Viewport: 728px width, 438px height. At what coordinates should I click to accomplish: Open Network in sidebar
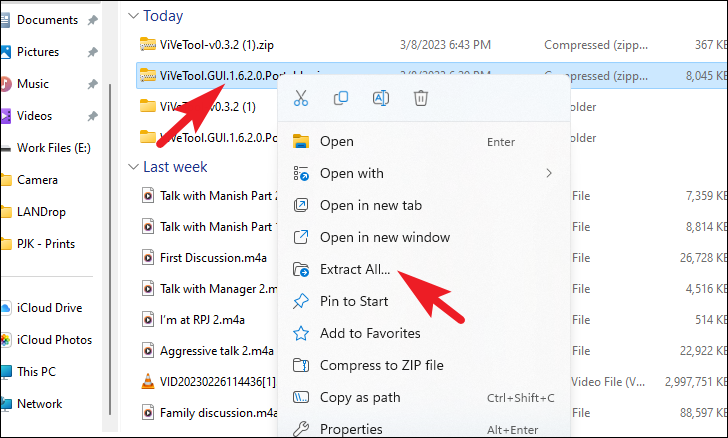tap(39, 404)
